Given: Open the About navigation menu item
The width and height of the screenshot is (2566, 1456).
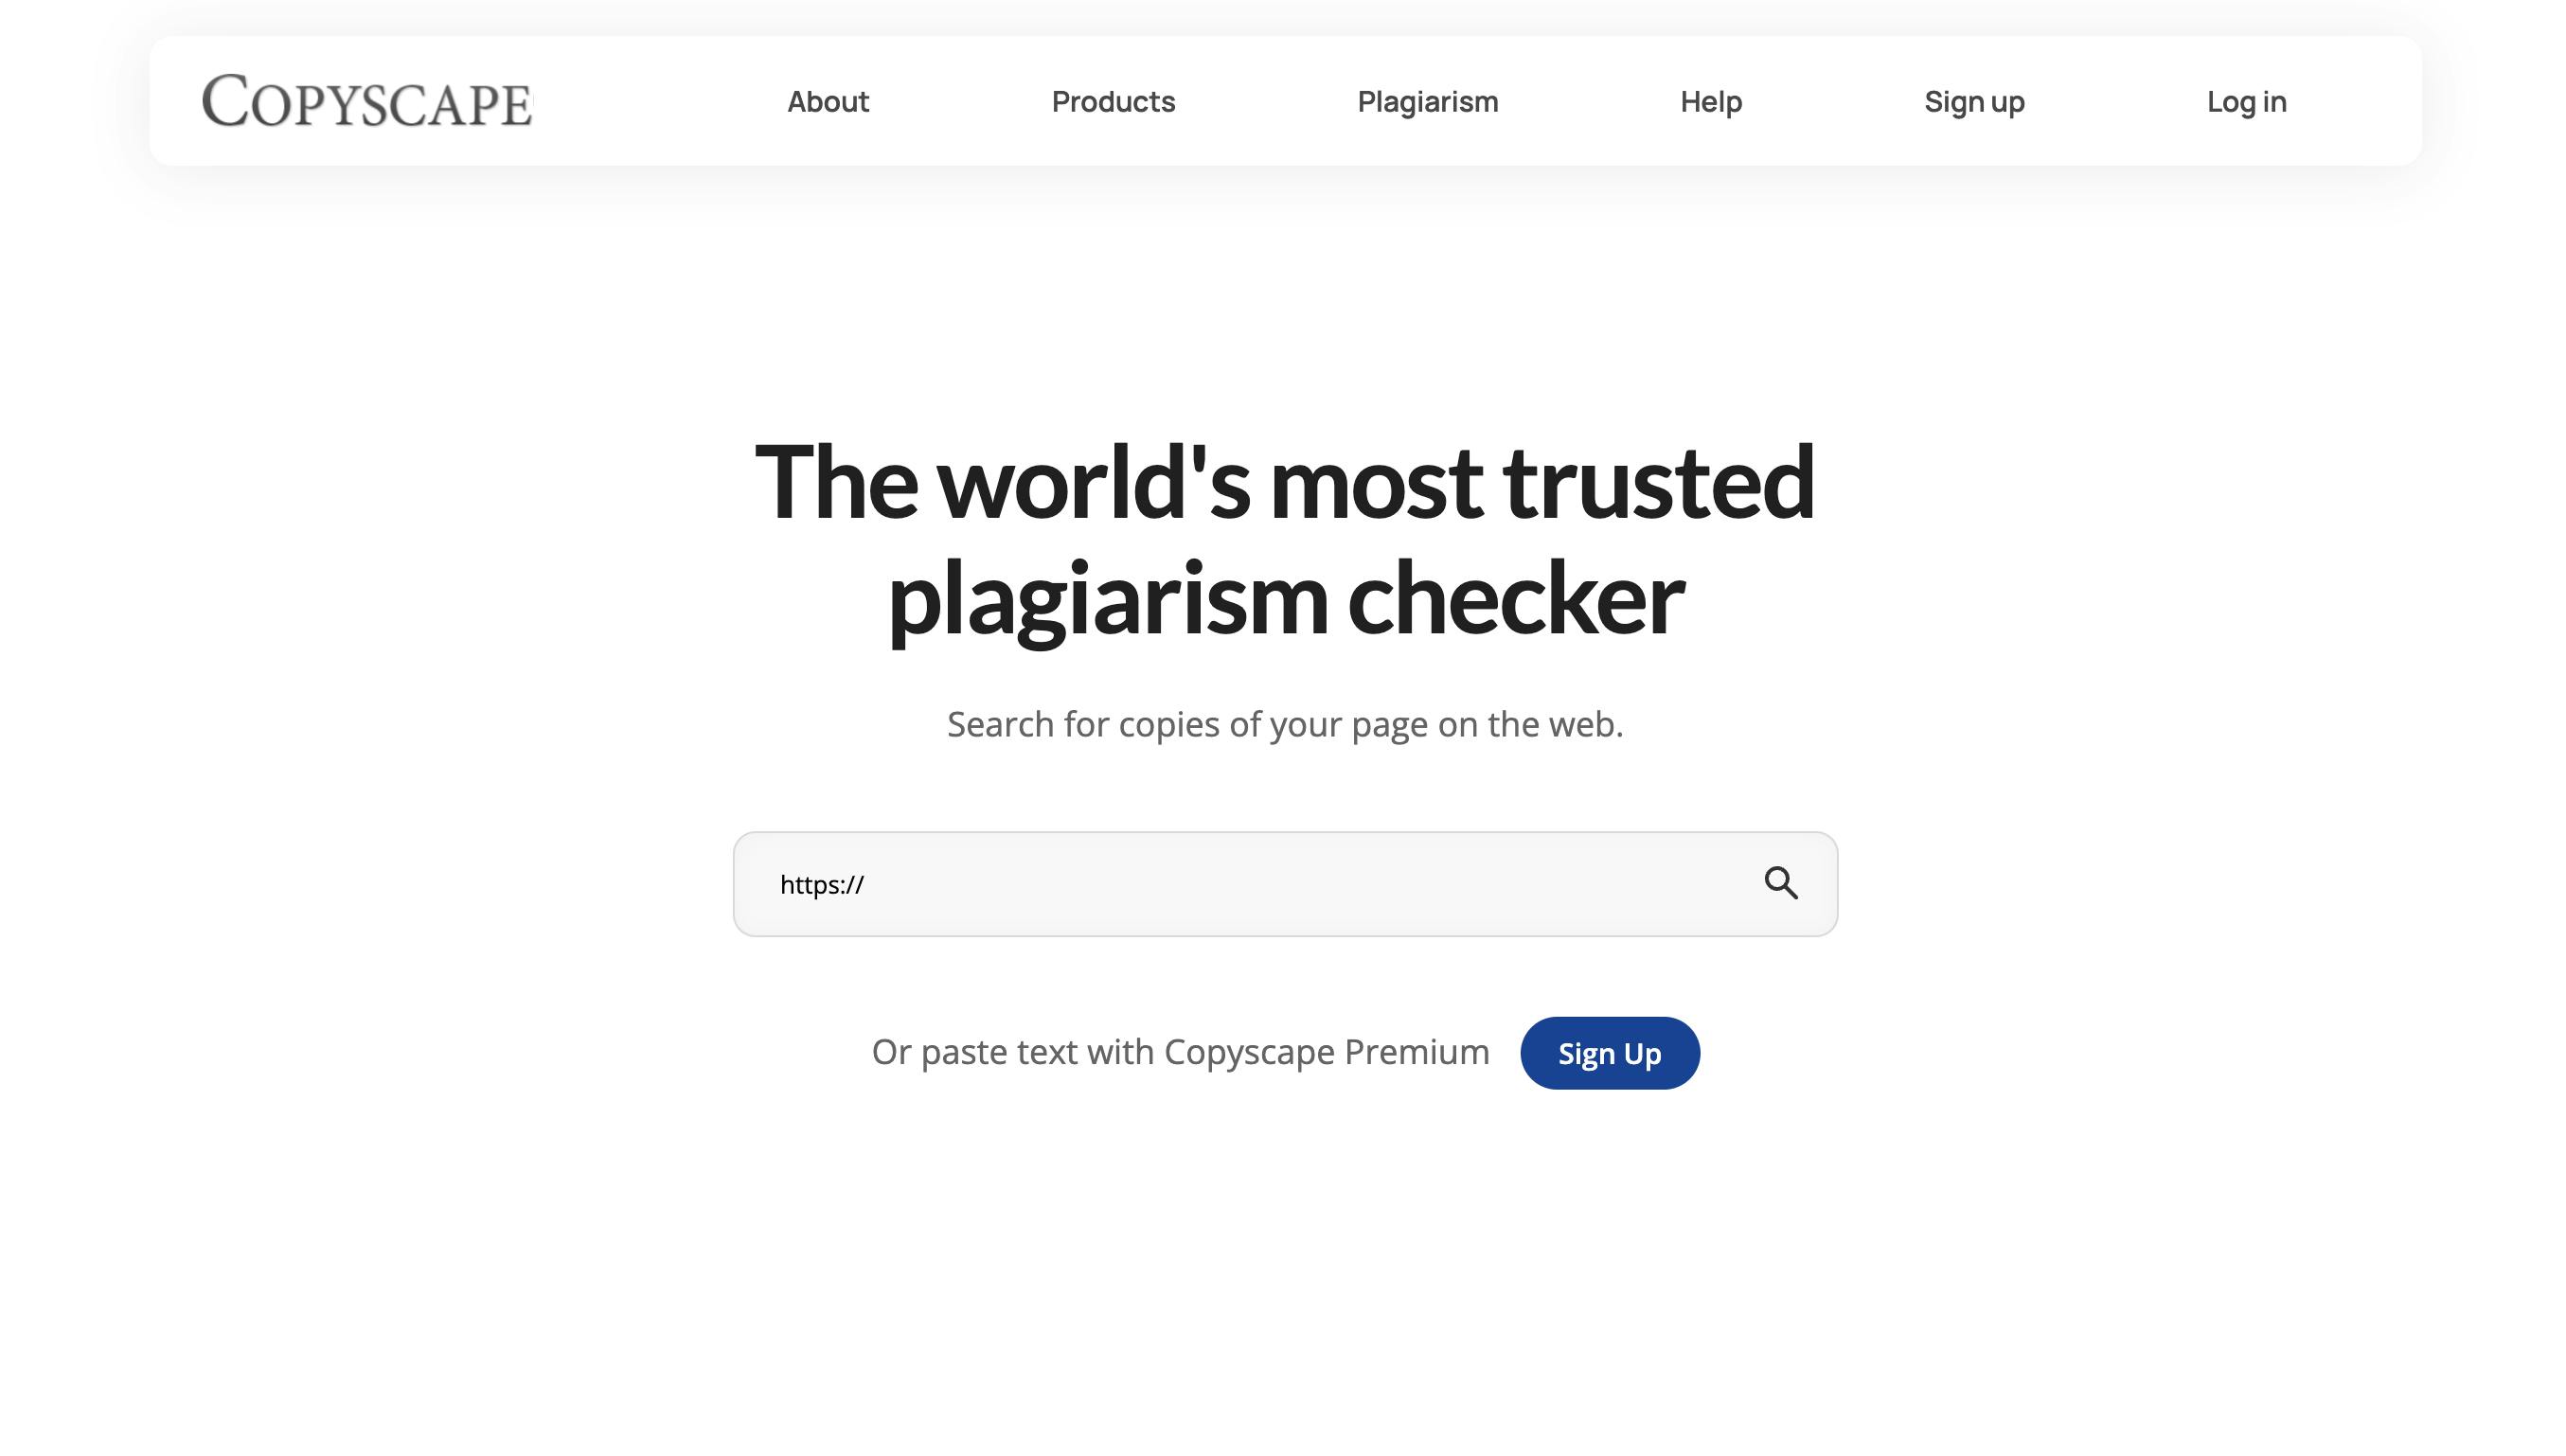Looking at the screenshot, I should 829,100.
